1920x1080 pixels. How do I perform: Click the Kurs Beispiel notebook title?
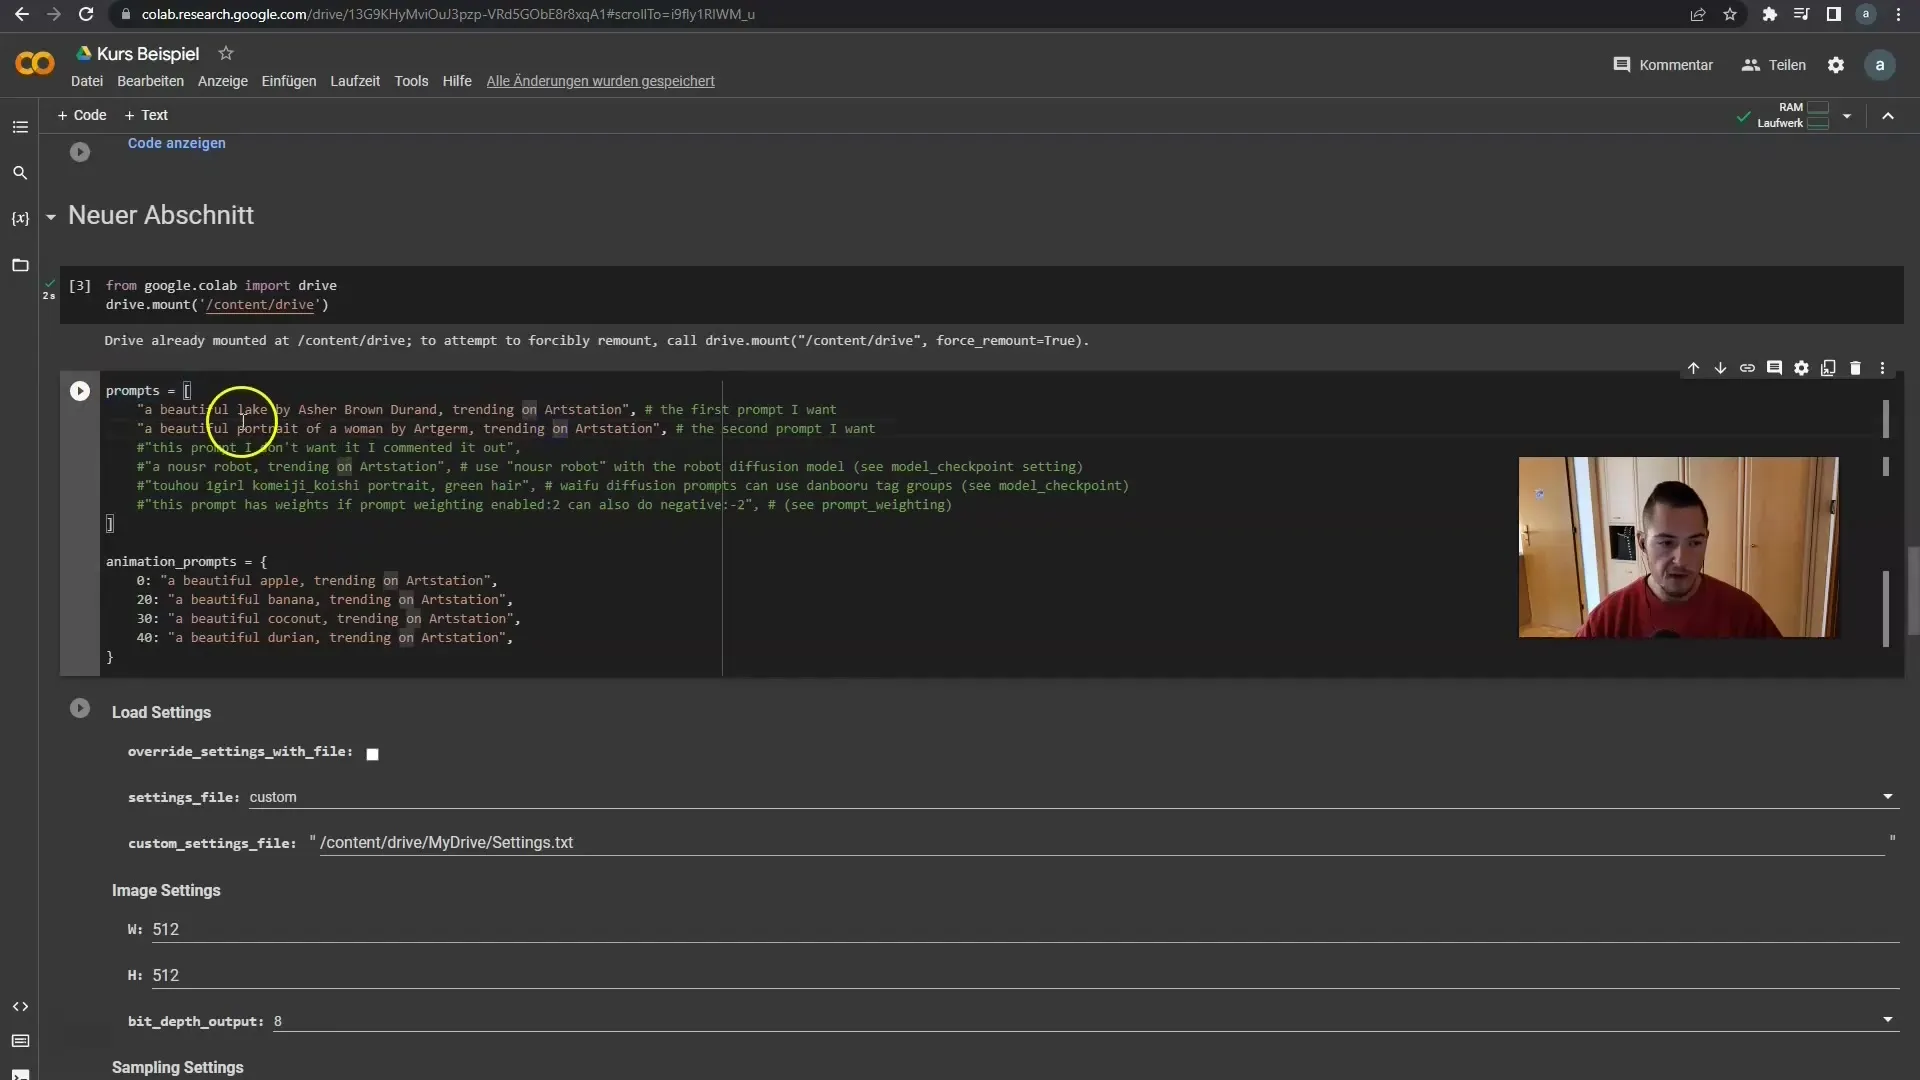pos(148,54)
